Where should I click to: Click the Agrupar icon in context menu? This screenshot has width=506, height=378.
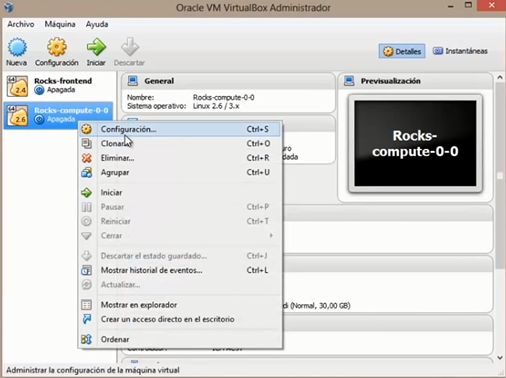(87, 173)
